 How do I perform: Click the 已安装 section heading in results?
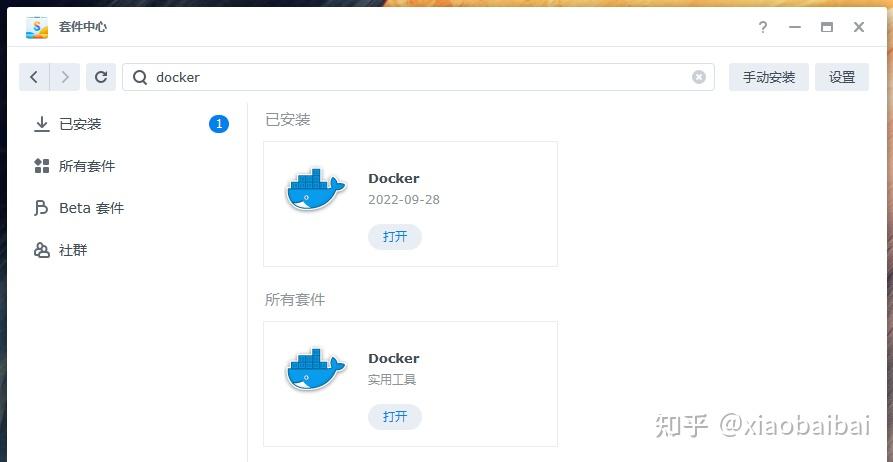click(x=288, y=120)
